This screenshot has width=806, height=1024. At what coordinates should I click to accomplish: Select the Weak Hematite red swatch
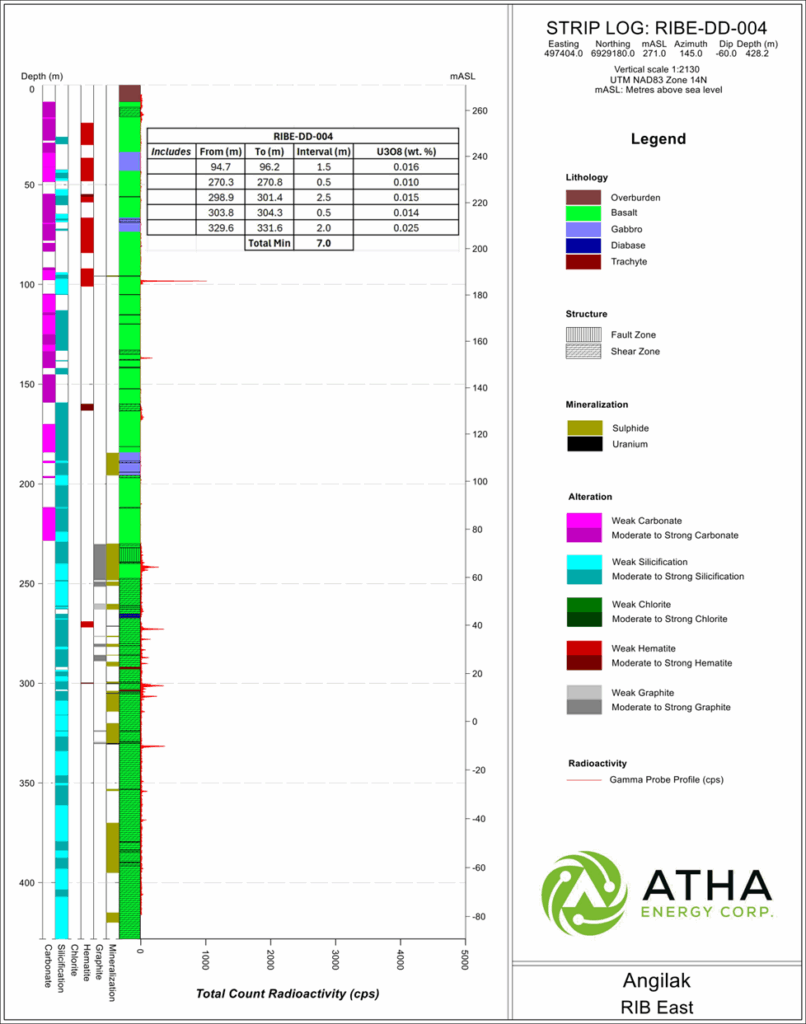pos(584,647)
